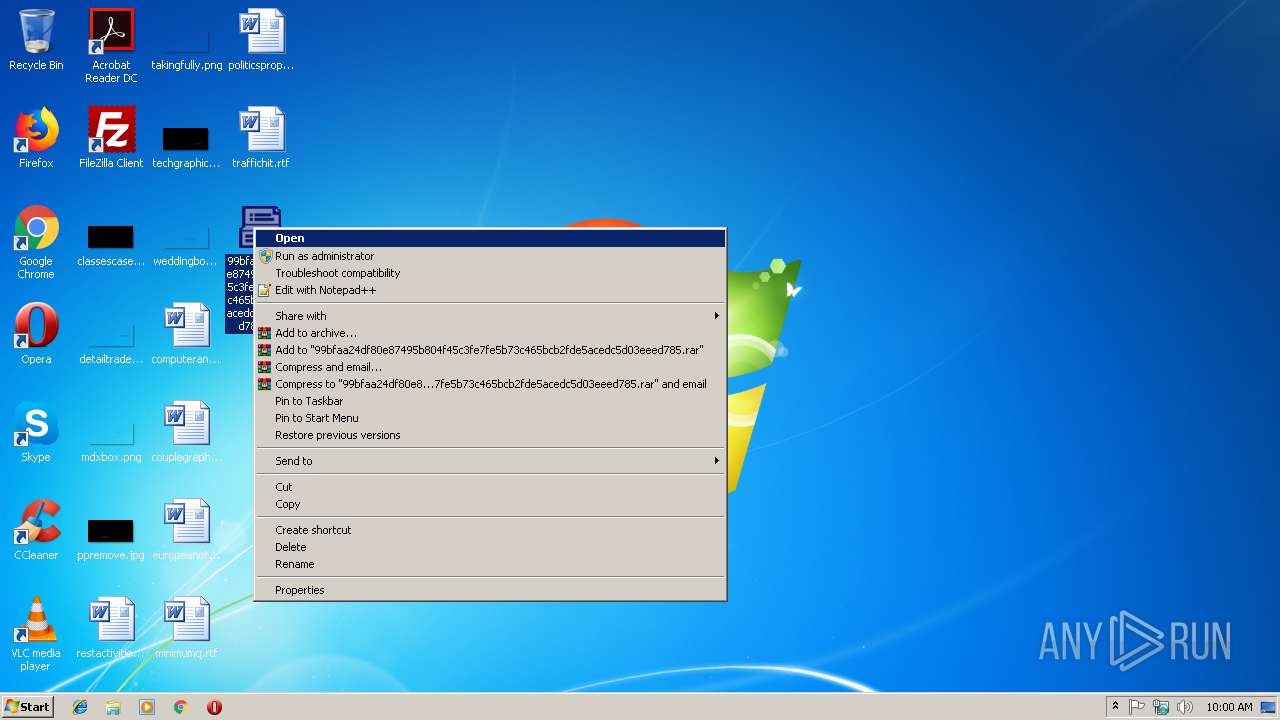The height and width of the screenshot is (720, 1280).
Task: Open Action Center flag icon
Action: point(1137,707)
